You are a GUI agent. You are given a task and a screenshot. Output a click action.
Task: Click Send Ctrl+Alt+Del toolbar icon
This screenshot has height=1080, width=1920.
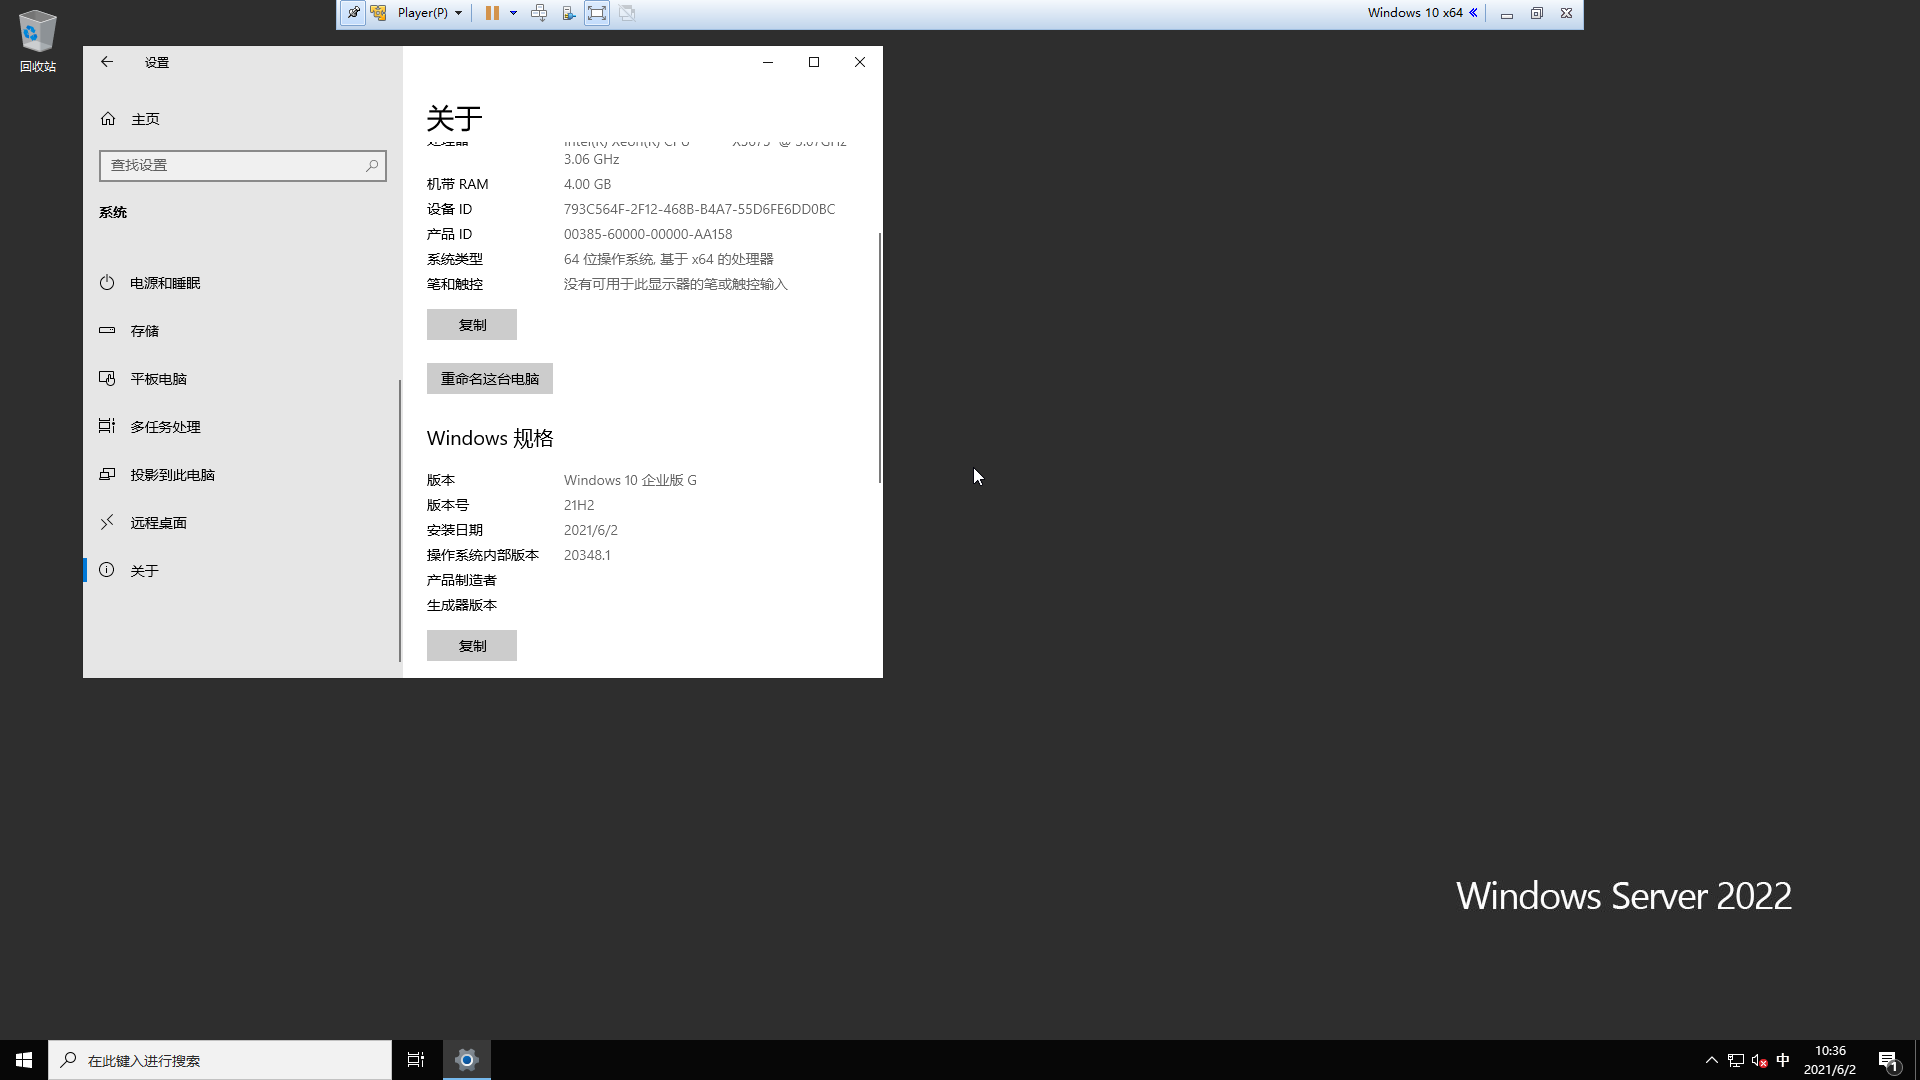(x=539, y=13)
